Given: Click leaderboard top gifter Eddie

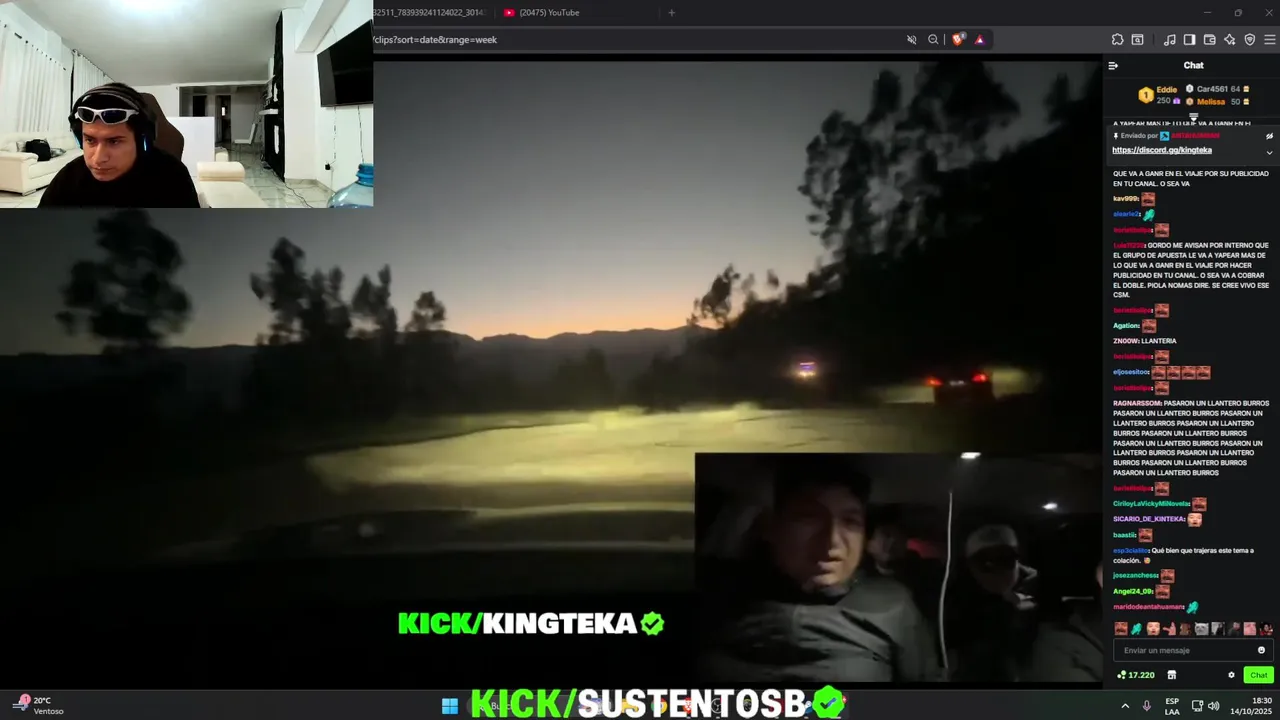Looking at the screenshot, I should point(1166,90).
